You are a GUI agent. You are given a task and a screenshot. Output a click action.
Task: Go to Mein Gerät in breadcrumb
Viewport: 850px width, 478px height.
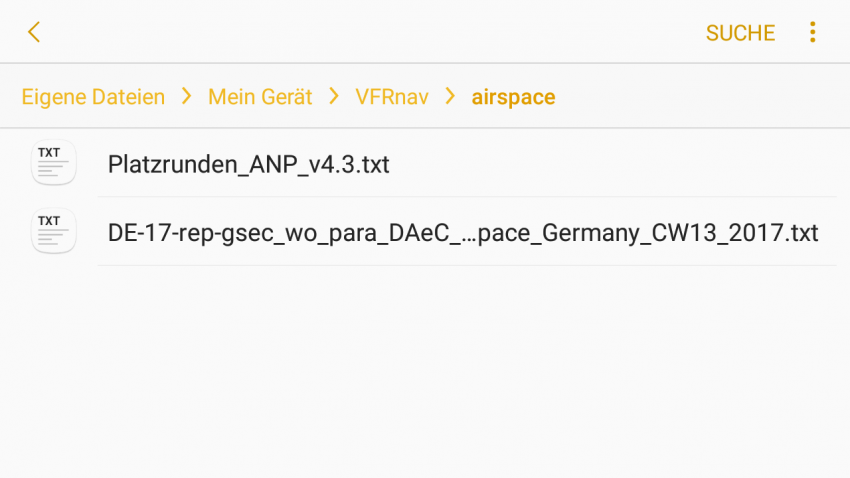pos(260,97)
